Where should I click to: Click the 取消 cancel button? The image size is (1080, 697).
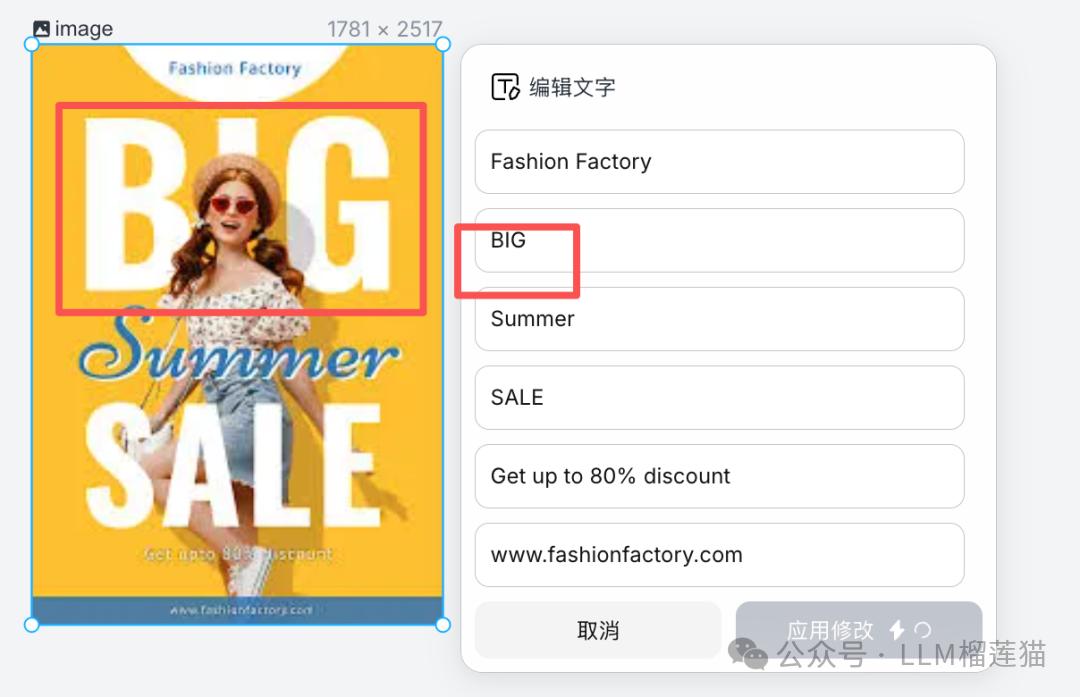(x=598, y=630)
